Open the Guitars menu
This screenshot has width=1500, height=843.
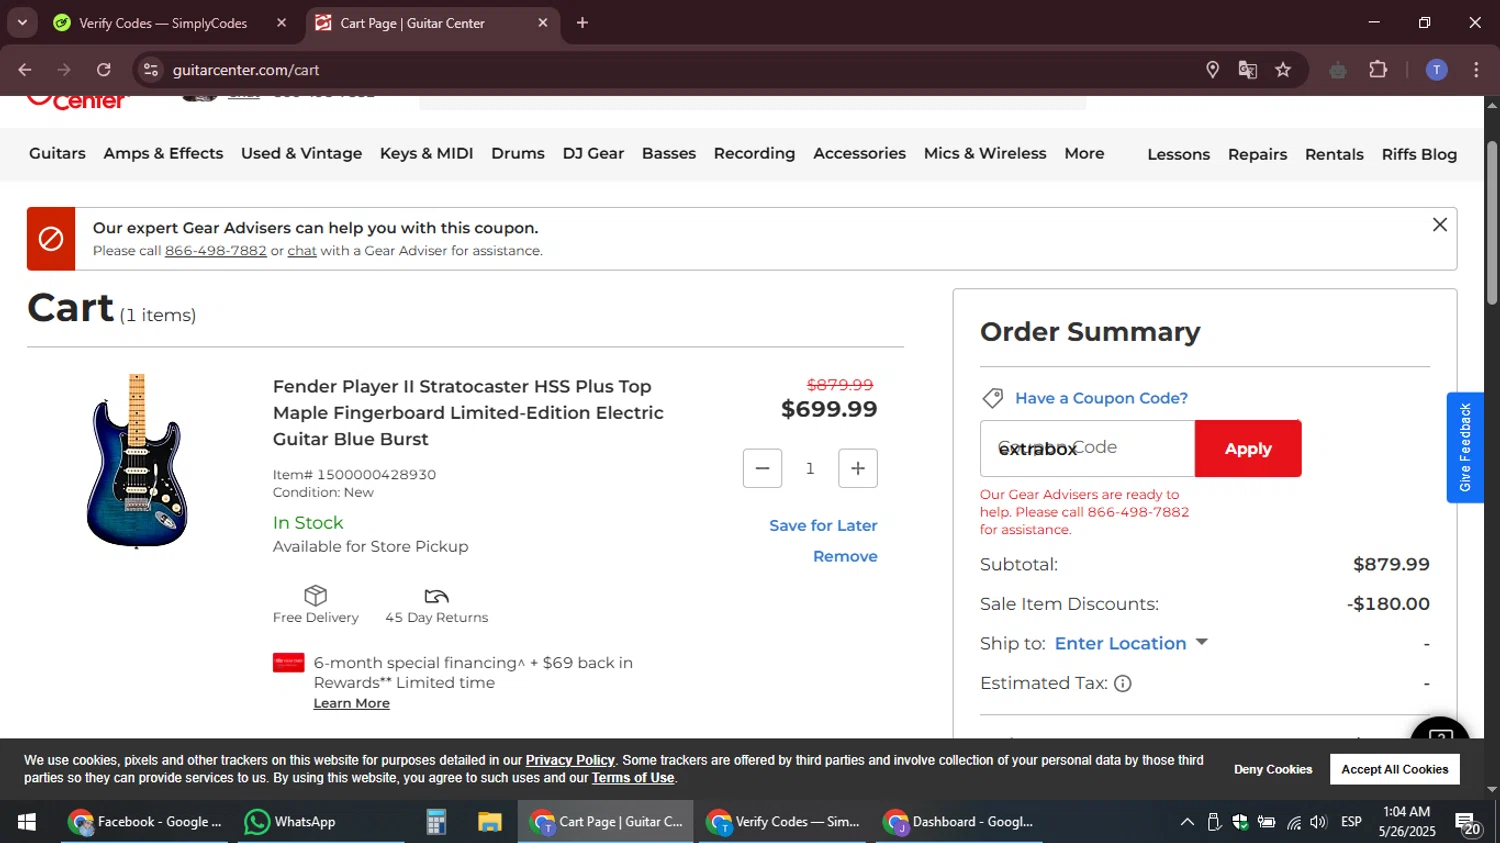click(x=57, y=153)
